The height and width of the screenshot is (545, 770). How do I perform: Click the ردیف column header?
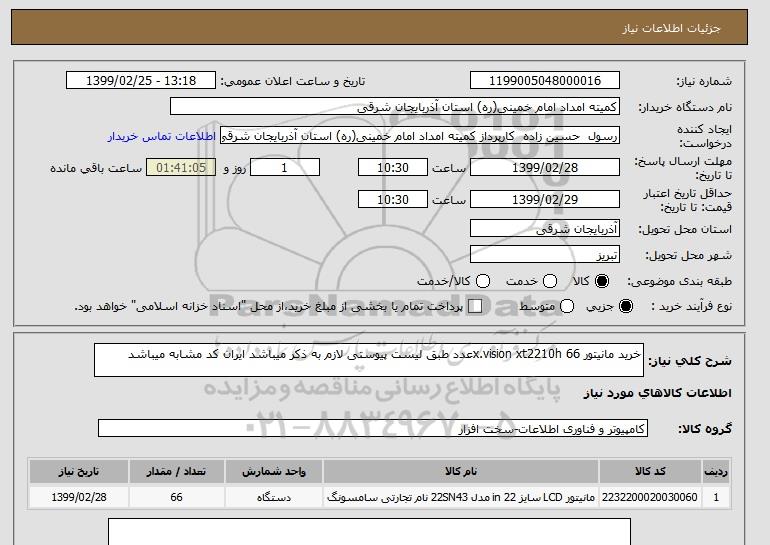716,471
